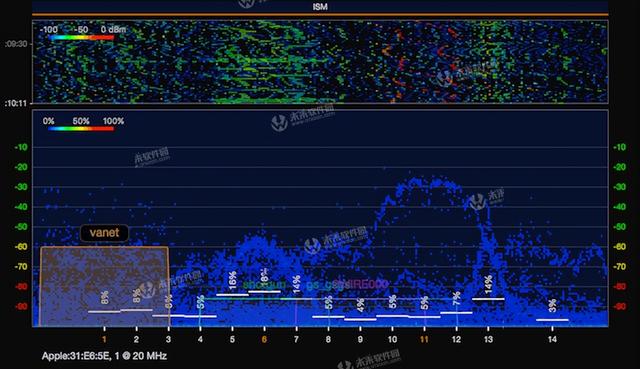Click the ISM band header
The image size is (640, 369).
click(x=320, y=7)
